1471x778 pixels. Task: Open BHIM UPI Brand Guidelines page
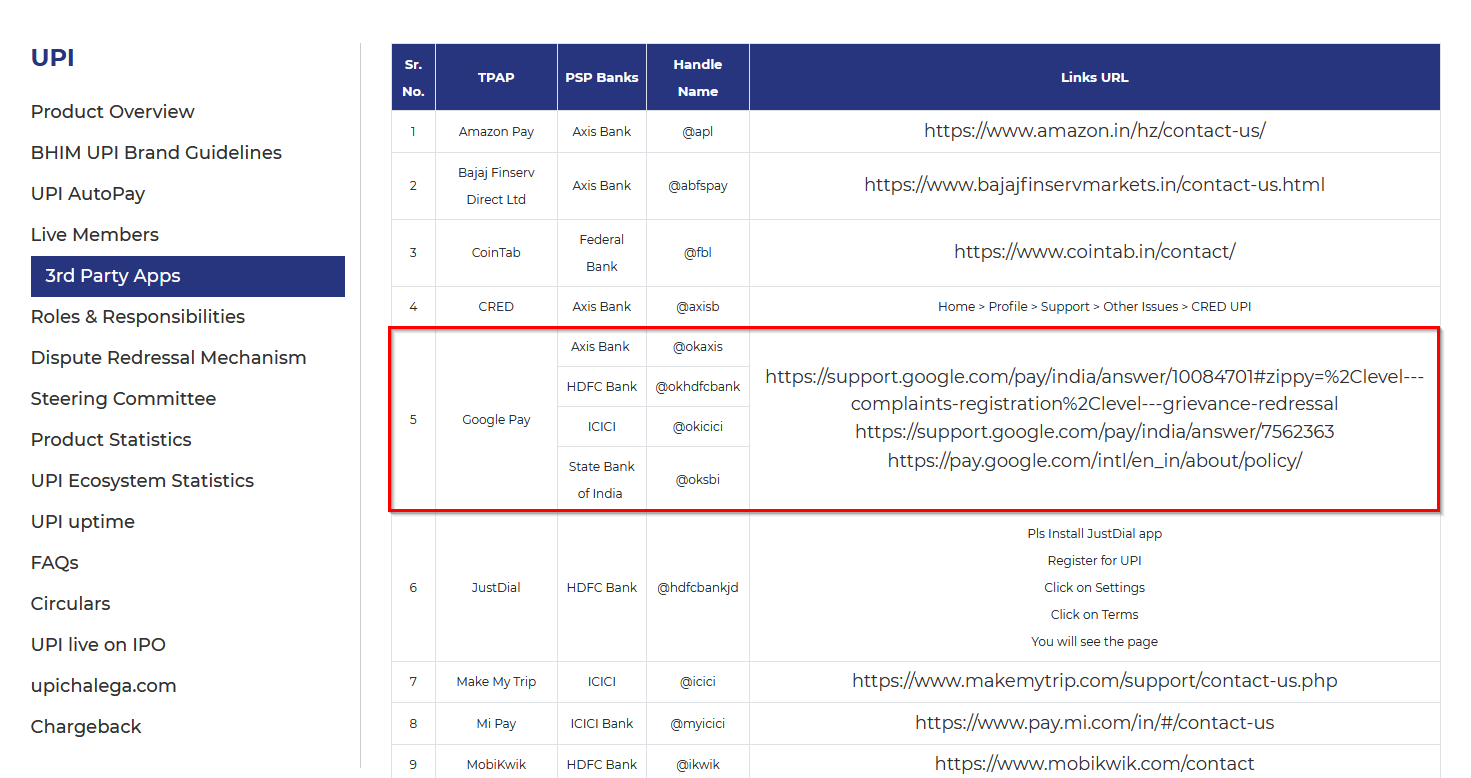(156, 153)
